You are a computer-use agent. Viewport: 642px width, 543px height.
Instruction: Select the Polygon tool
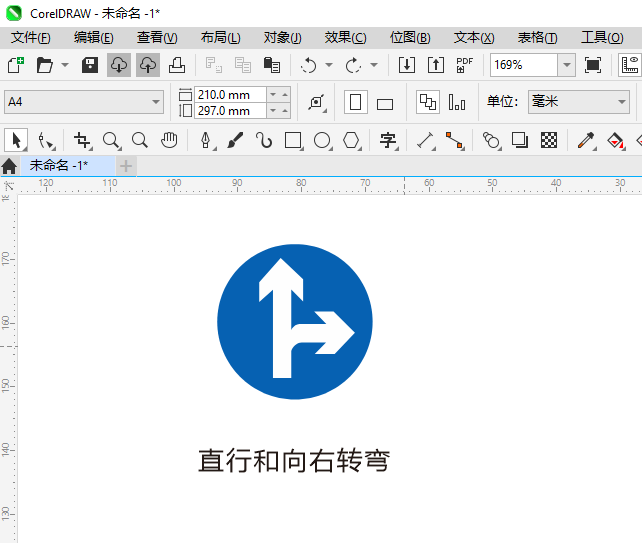[351, 140]
